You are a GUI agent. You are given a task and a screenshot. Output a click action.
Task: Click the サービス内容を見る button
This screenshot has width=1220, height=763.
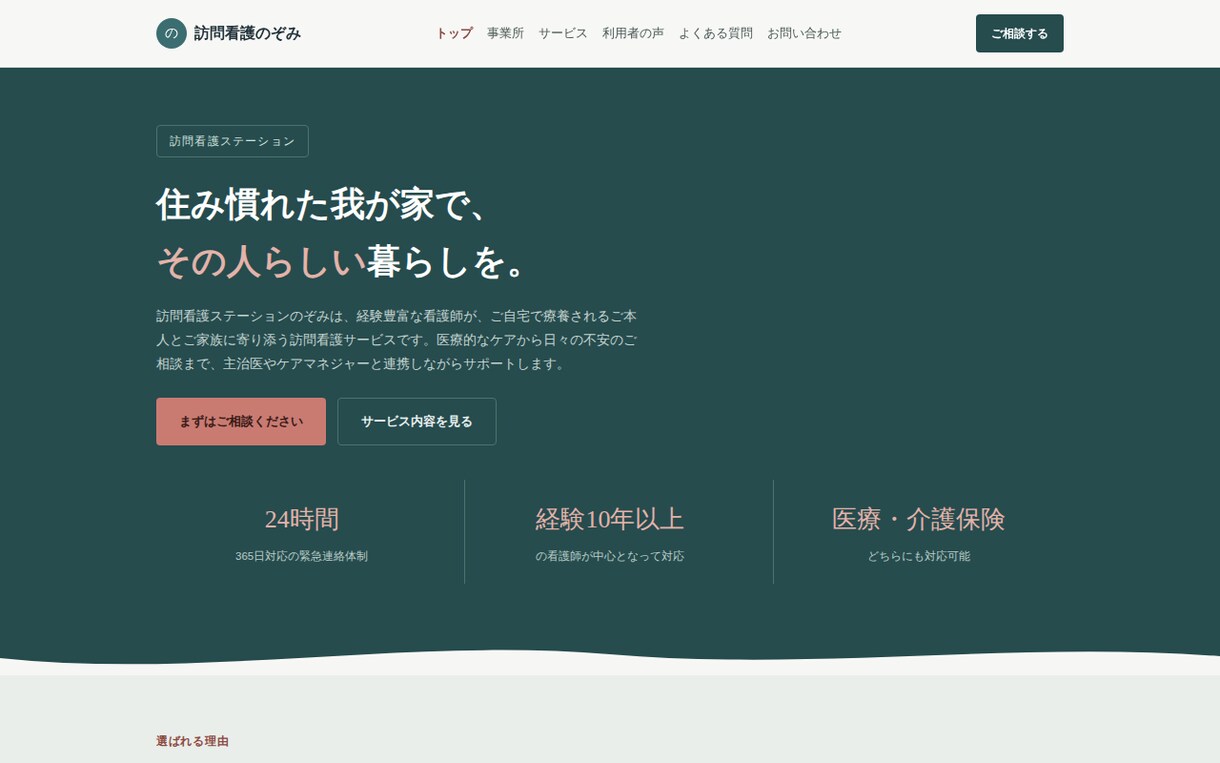[416, 421]
